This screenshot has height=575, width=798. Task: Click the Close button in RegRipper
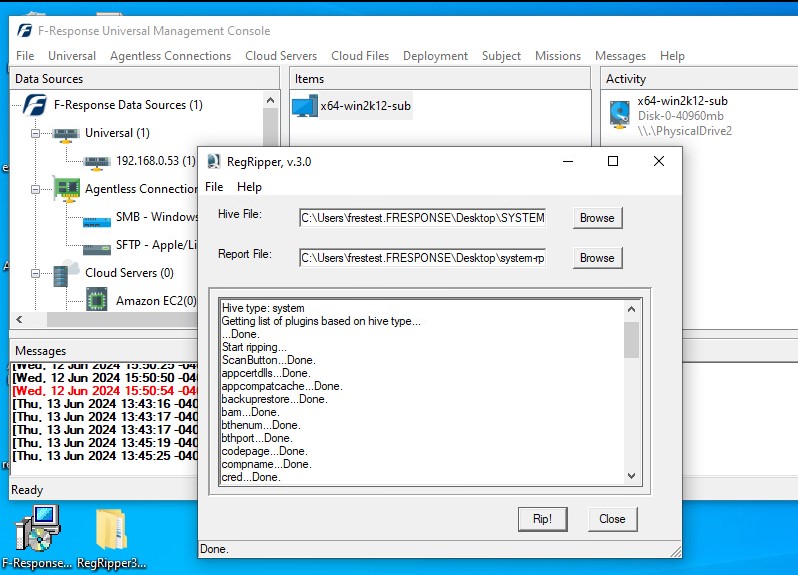pyautogui.click(x=612, y=519)
